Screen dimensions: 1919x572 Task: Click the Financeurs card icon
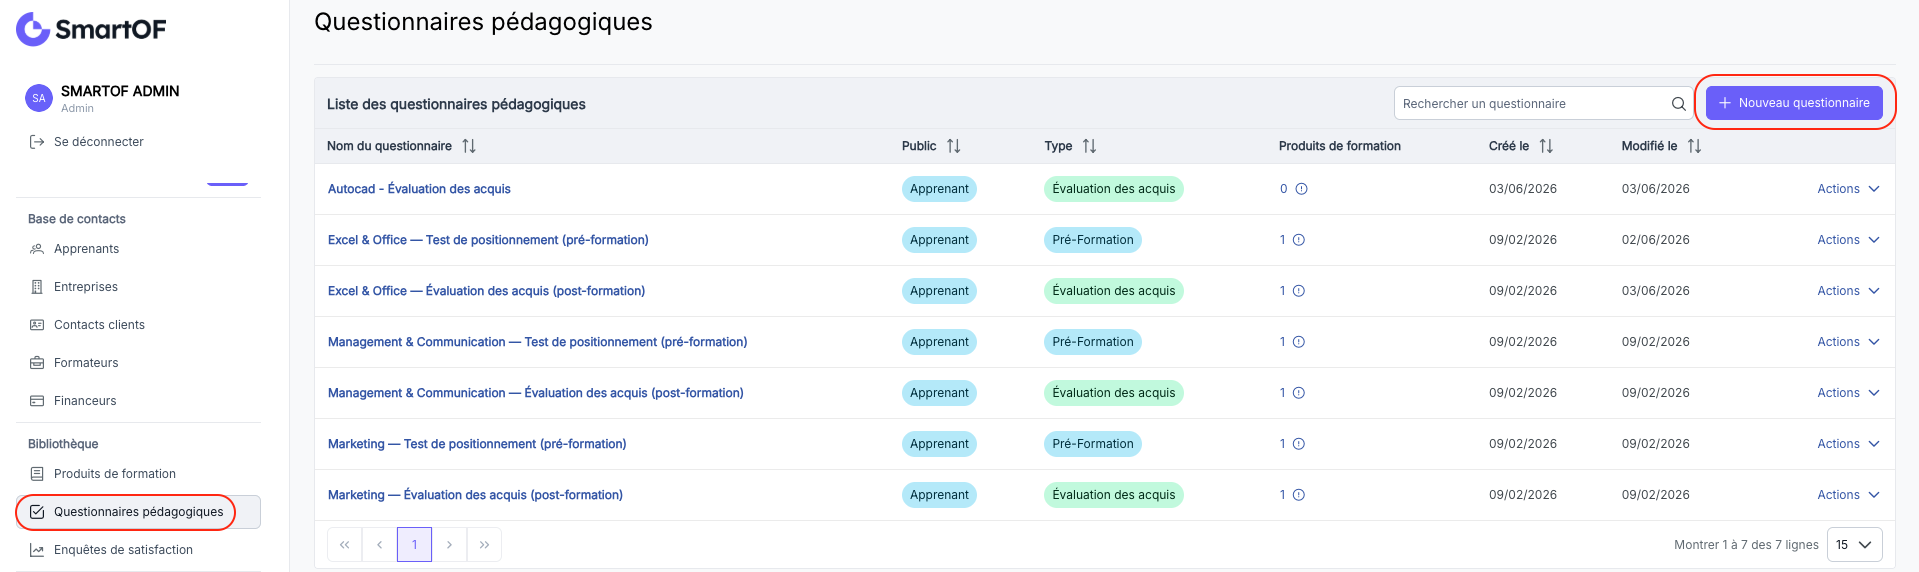click(x=37, y=401)
